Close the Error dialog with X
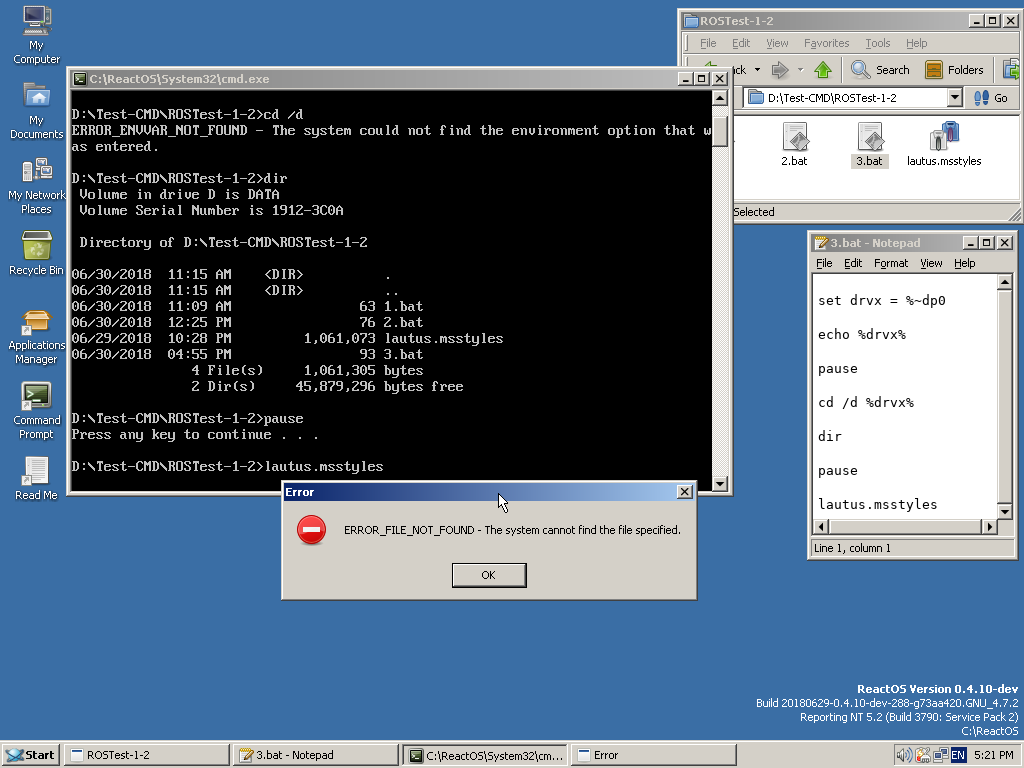The image size is (1024, 768). pyautogui.click(x=684, y=492)
